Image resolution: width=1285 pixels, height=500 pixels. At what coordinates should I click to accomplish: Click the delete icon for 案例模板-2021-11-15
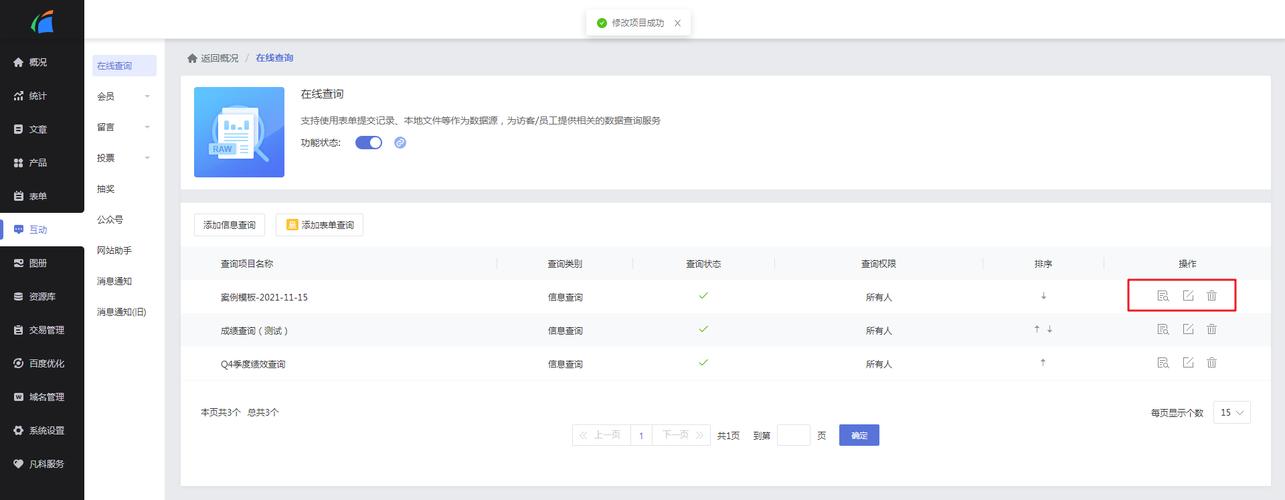(1211, 296)
